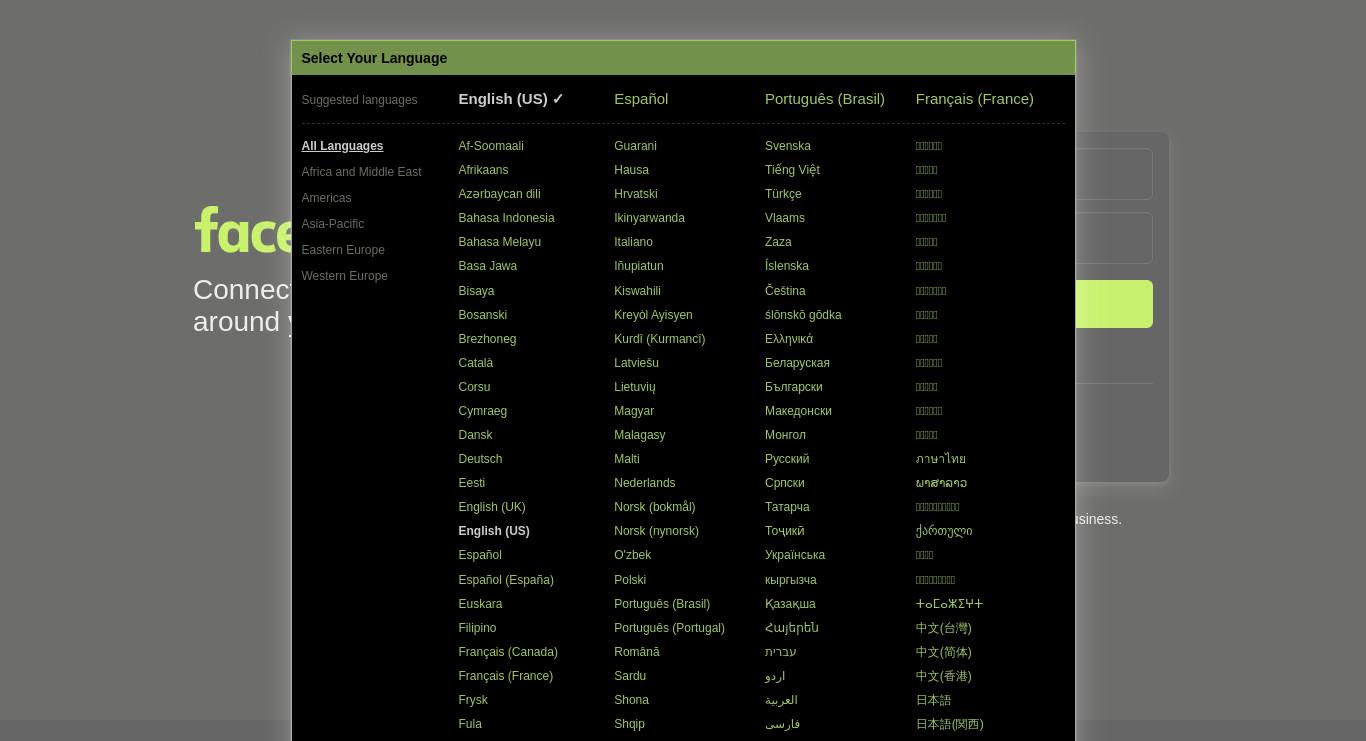Select Español (España)
Screen dimensions: 1366x741
[x=505, y=580]
